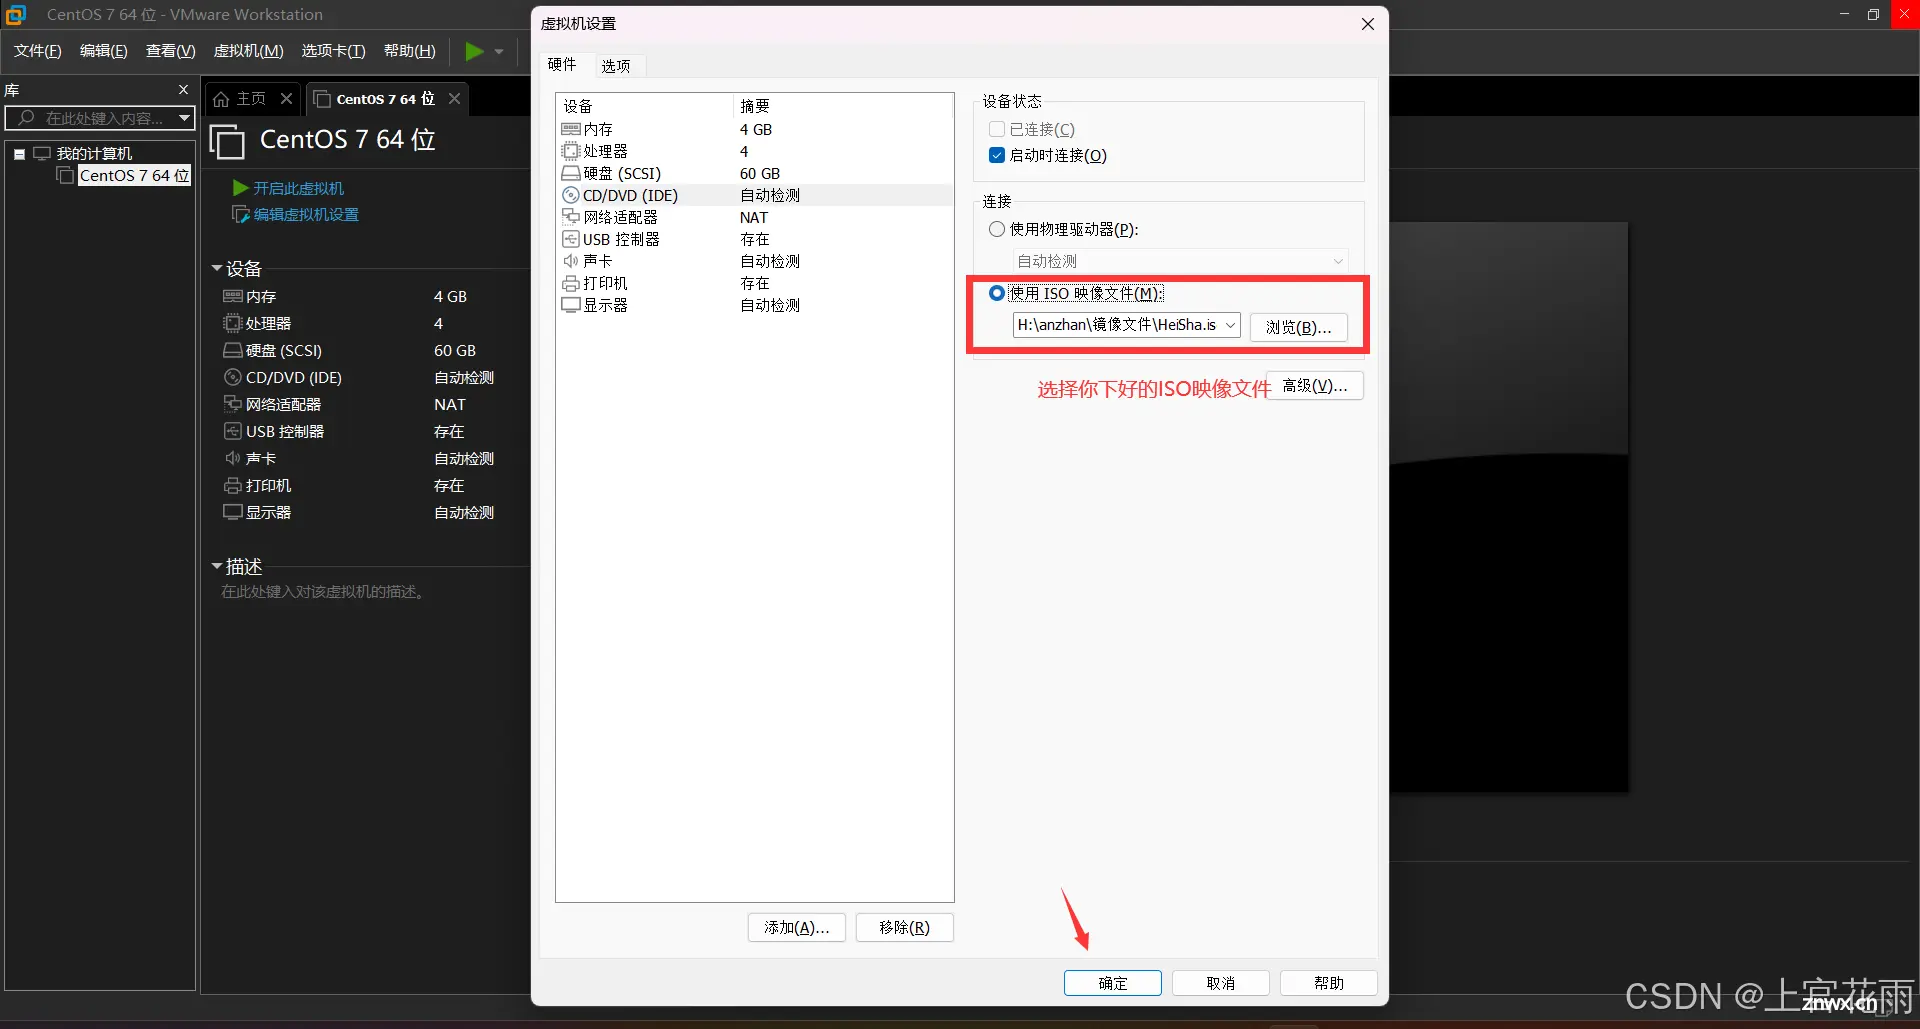The height and width of the screenshot is (1029, 1920).
Task: Click hard disk icon in main window devices
Action: point(232,350)
